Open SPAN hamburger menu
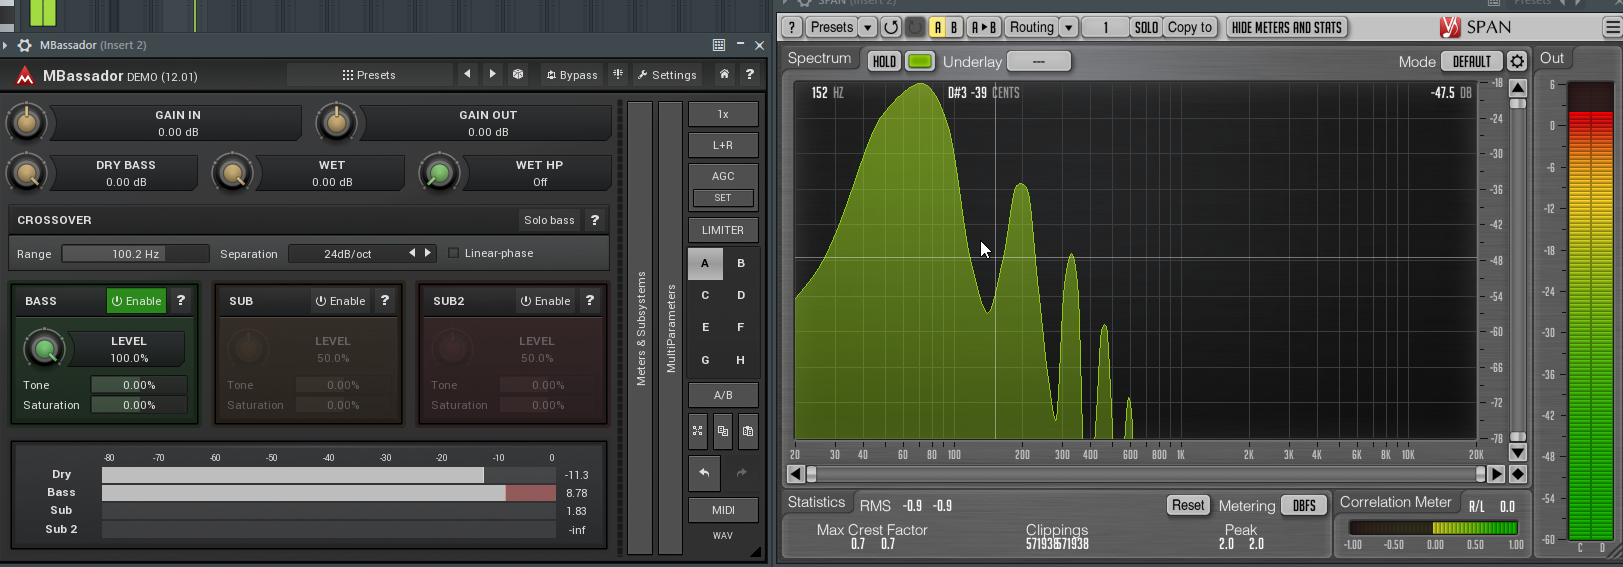The width and height of the screenshot is (1623, 567). tap(1611, 27)
